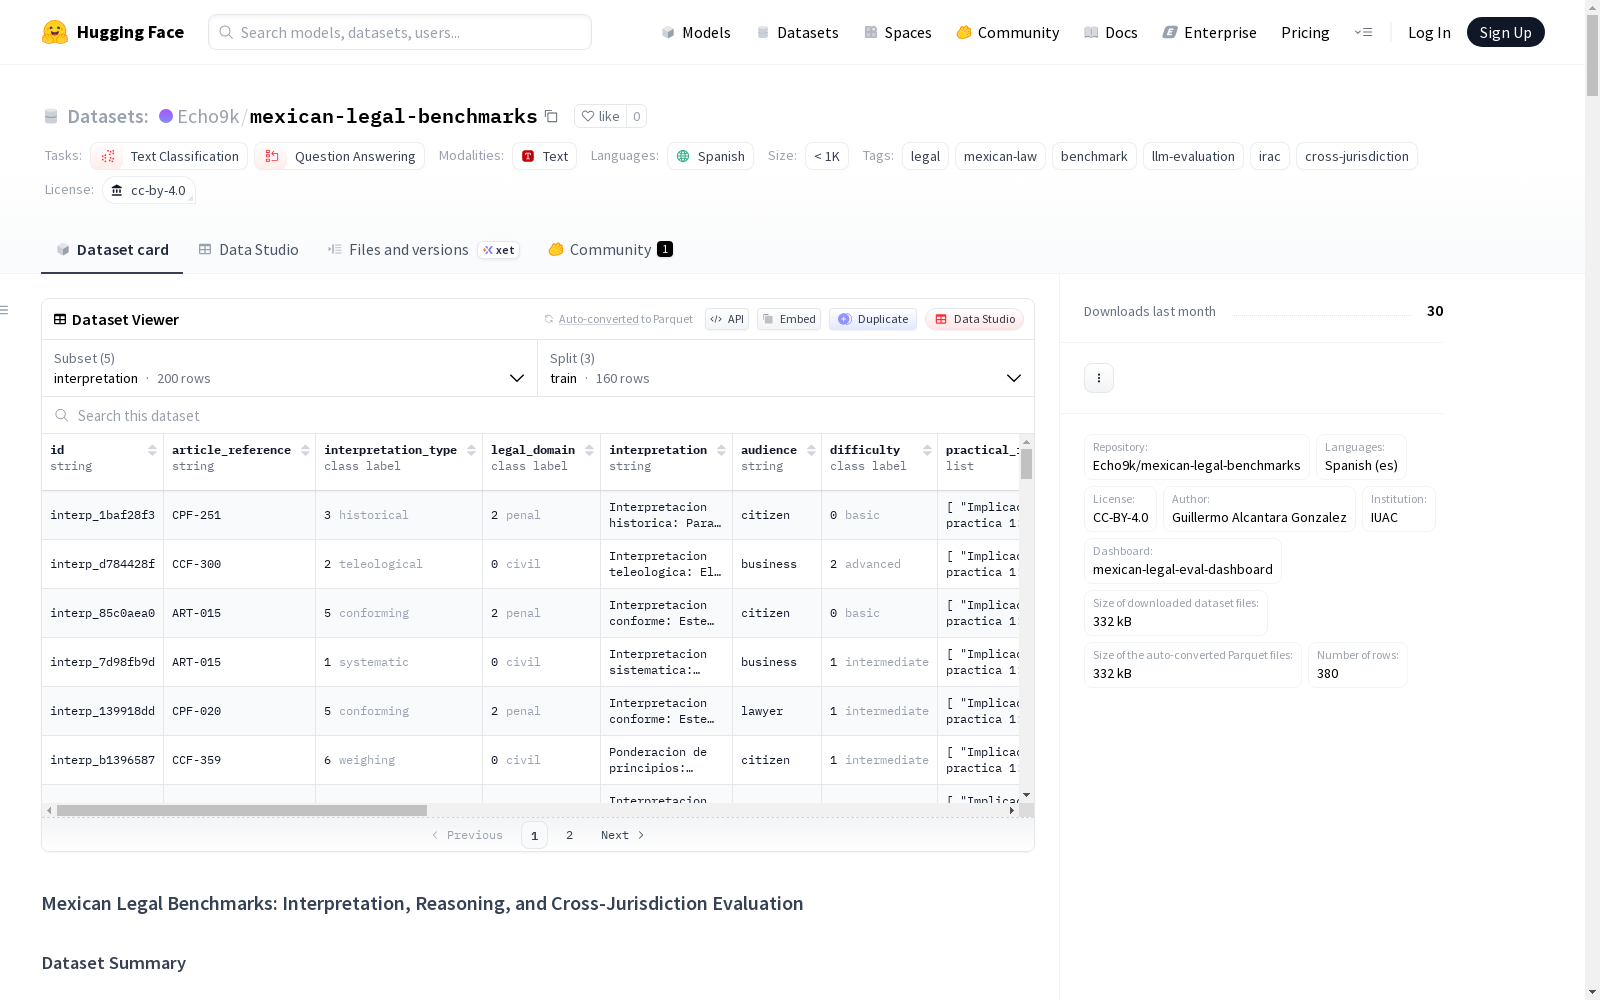The height and width of the screenshot is (1000, 1600).
Task: Expand the Split dropdown
Action: [x=786, y=368]
